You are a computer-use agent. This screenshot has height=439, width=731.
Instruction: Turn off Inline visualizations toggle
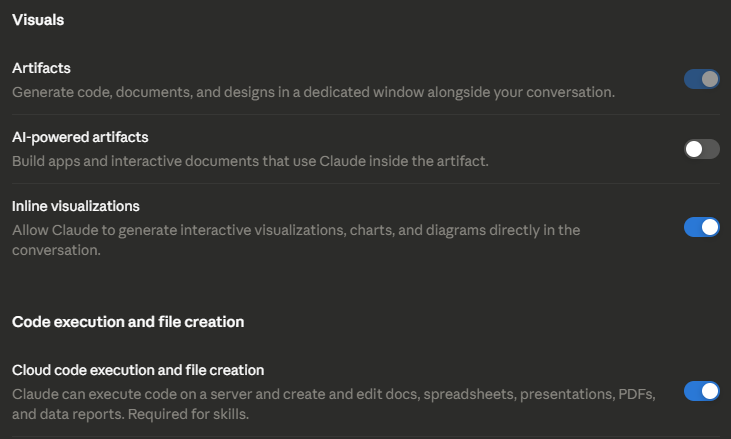click(x=702, y=227)
